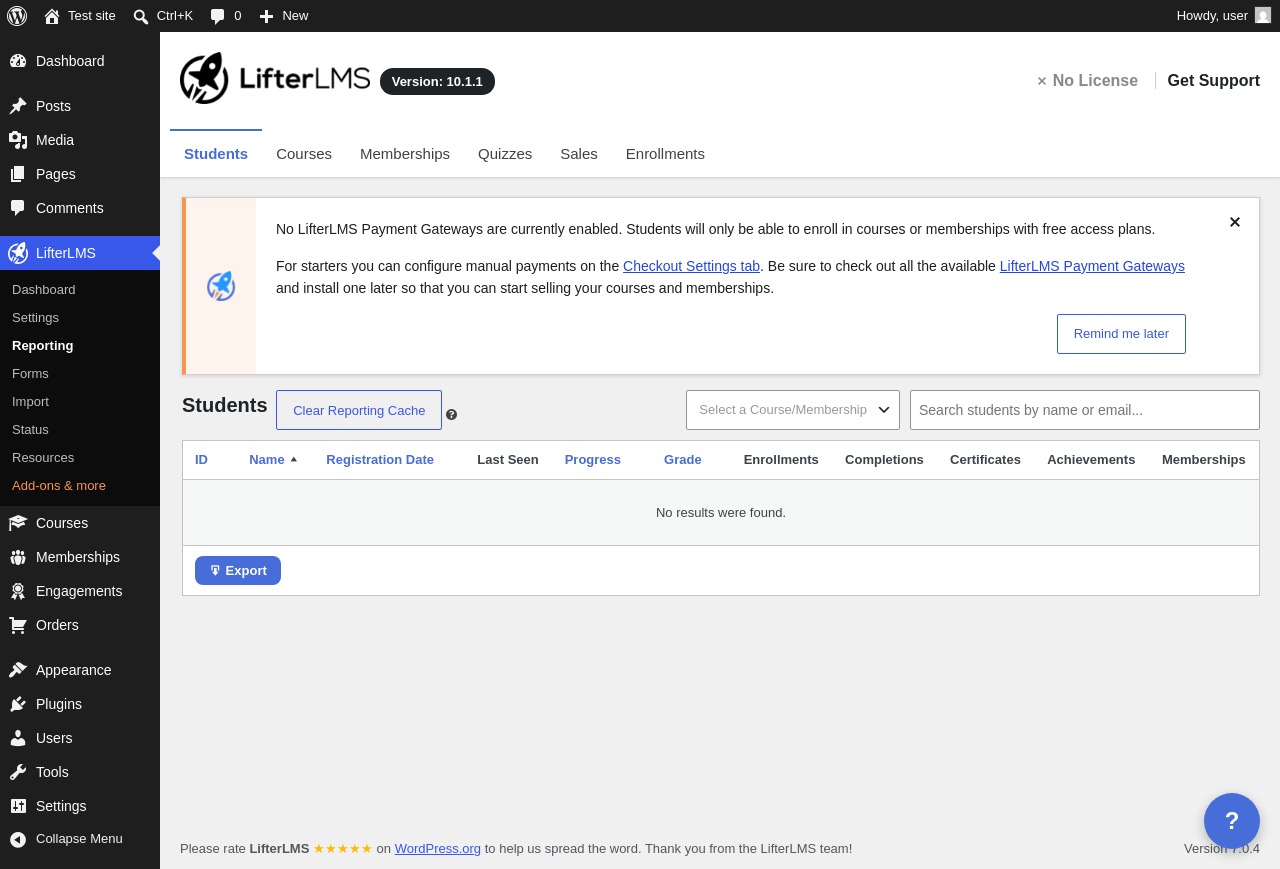Viewport: 1280px width, 869px height.
Task: Sort students by ID column
Action: tap(201, 460)
